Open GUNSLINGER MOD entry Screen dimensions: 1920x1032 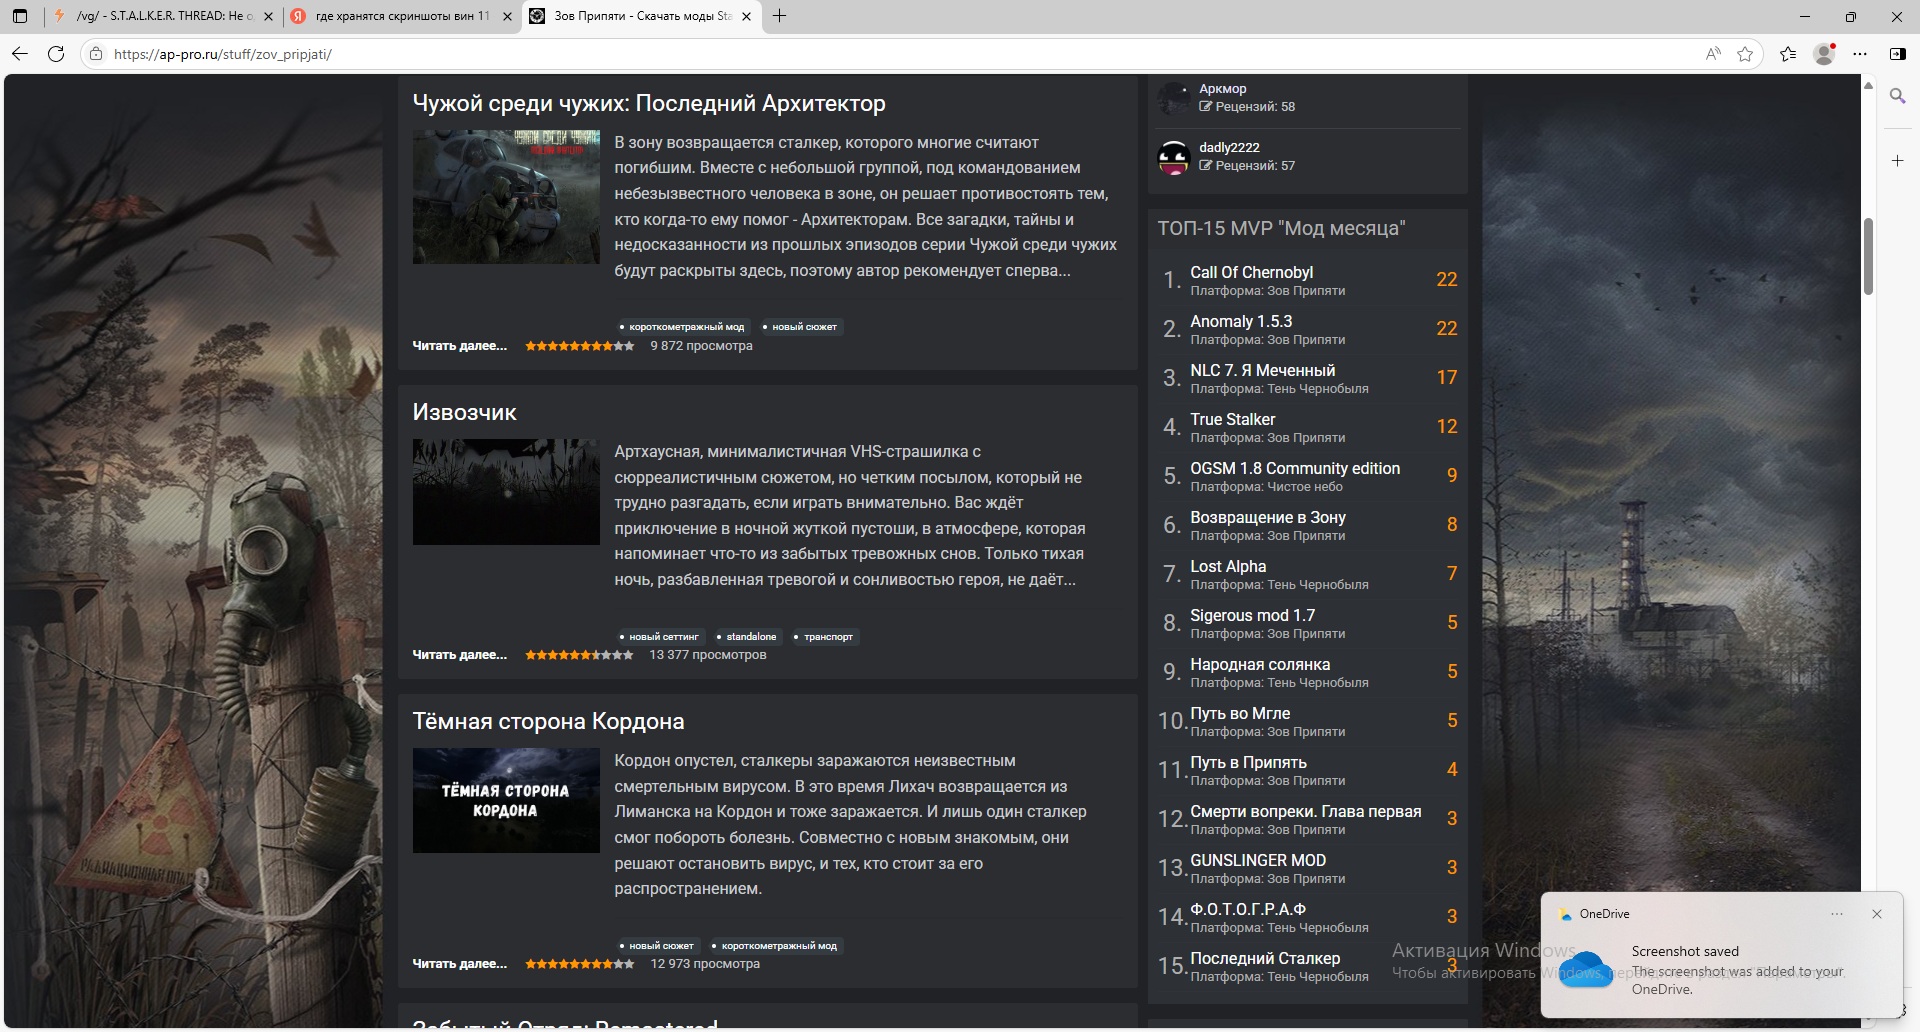click(x=1258, y=860)
